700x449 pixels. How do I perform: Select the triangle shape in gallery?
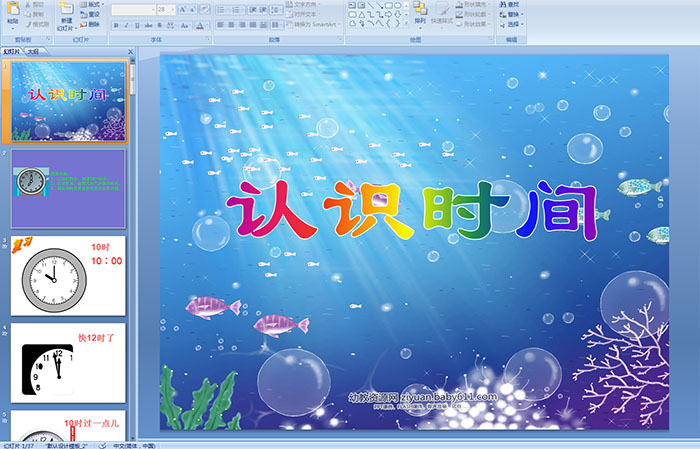coord(361,14)
